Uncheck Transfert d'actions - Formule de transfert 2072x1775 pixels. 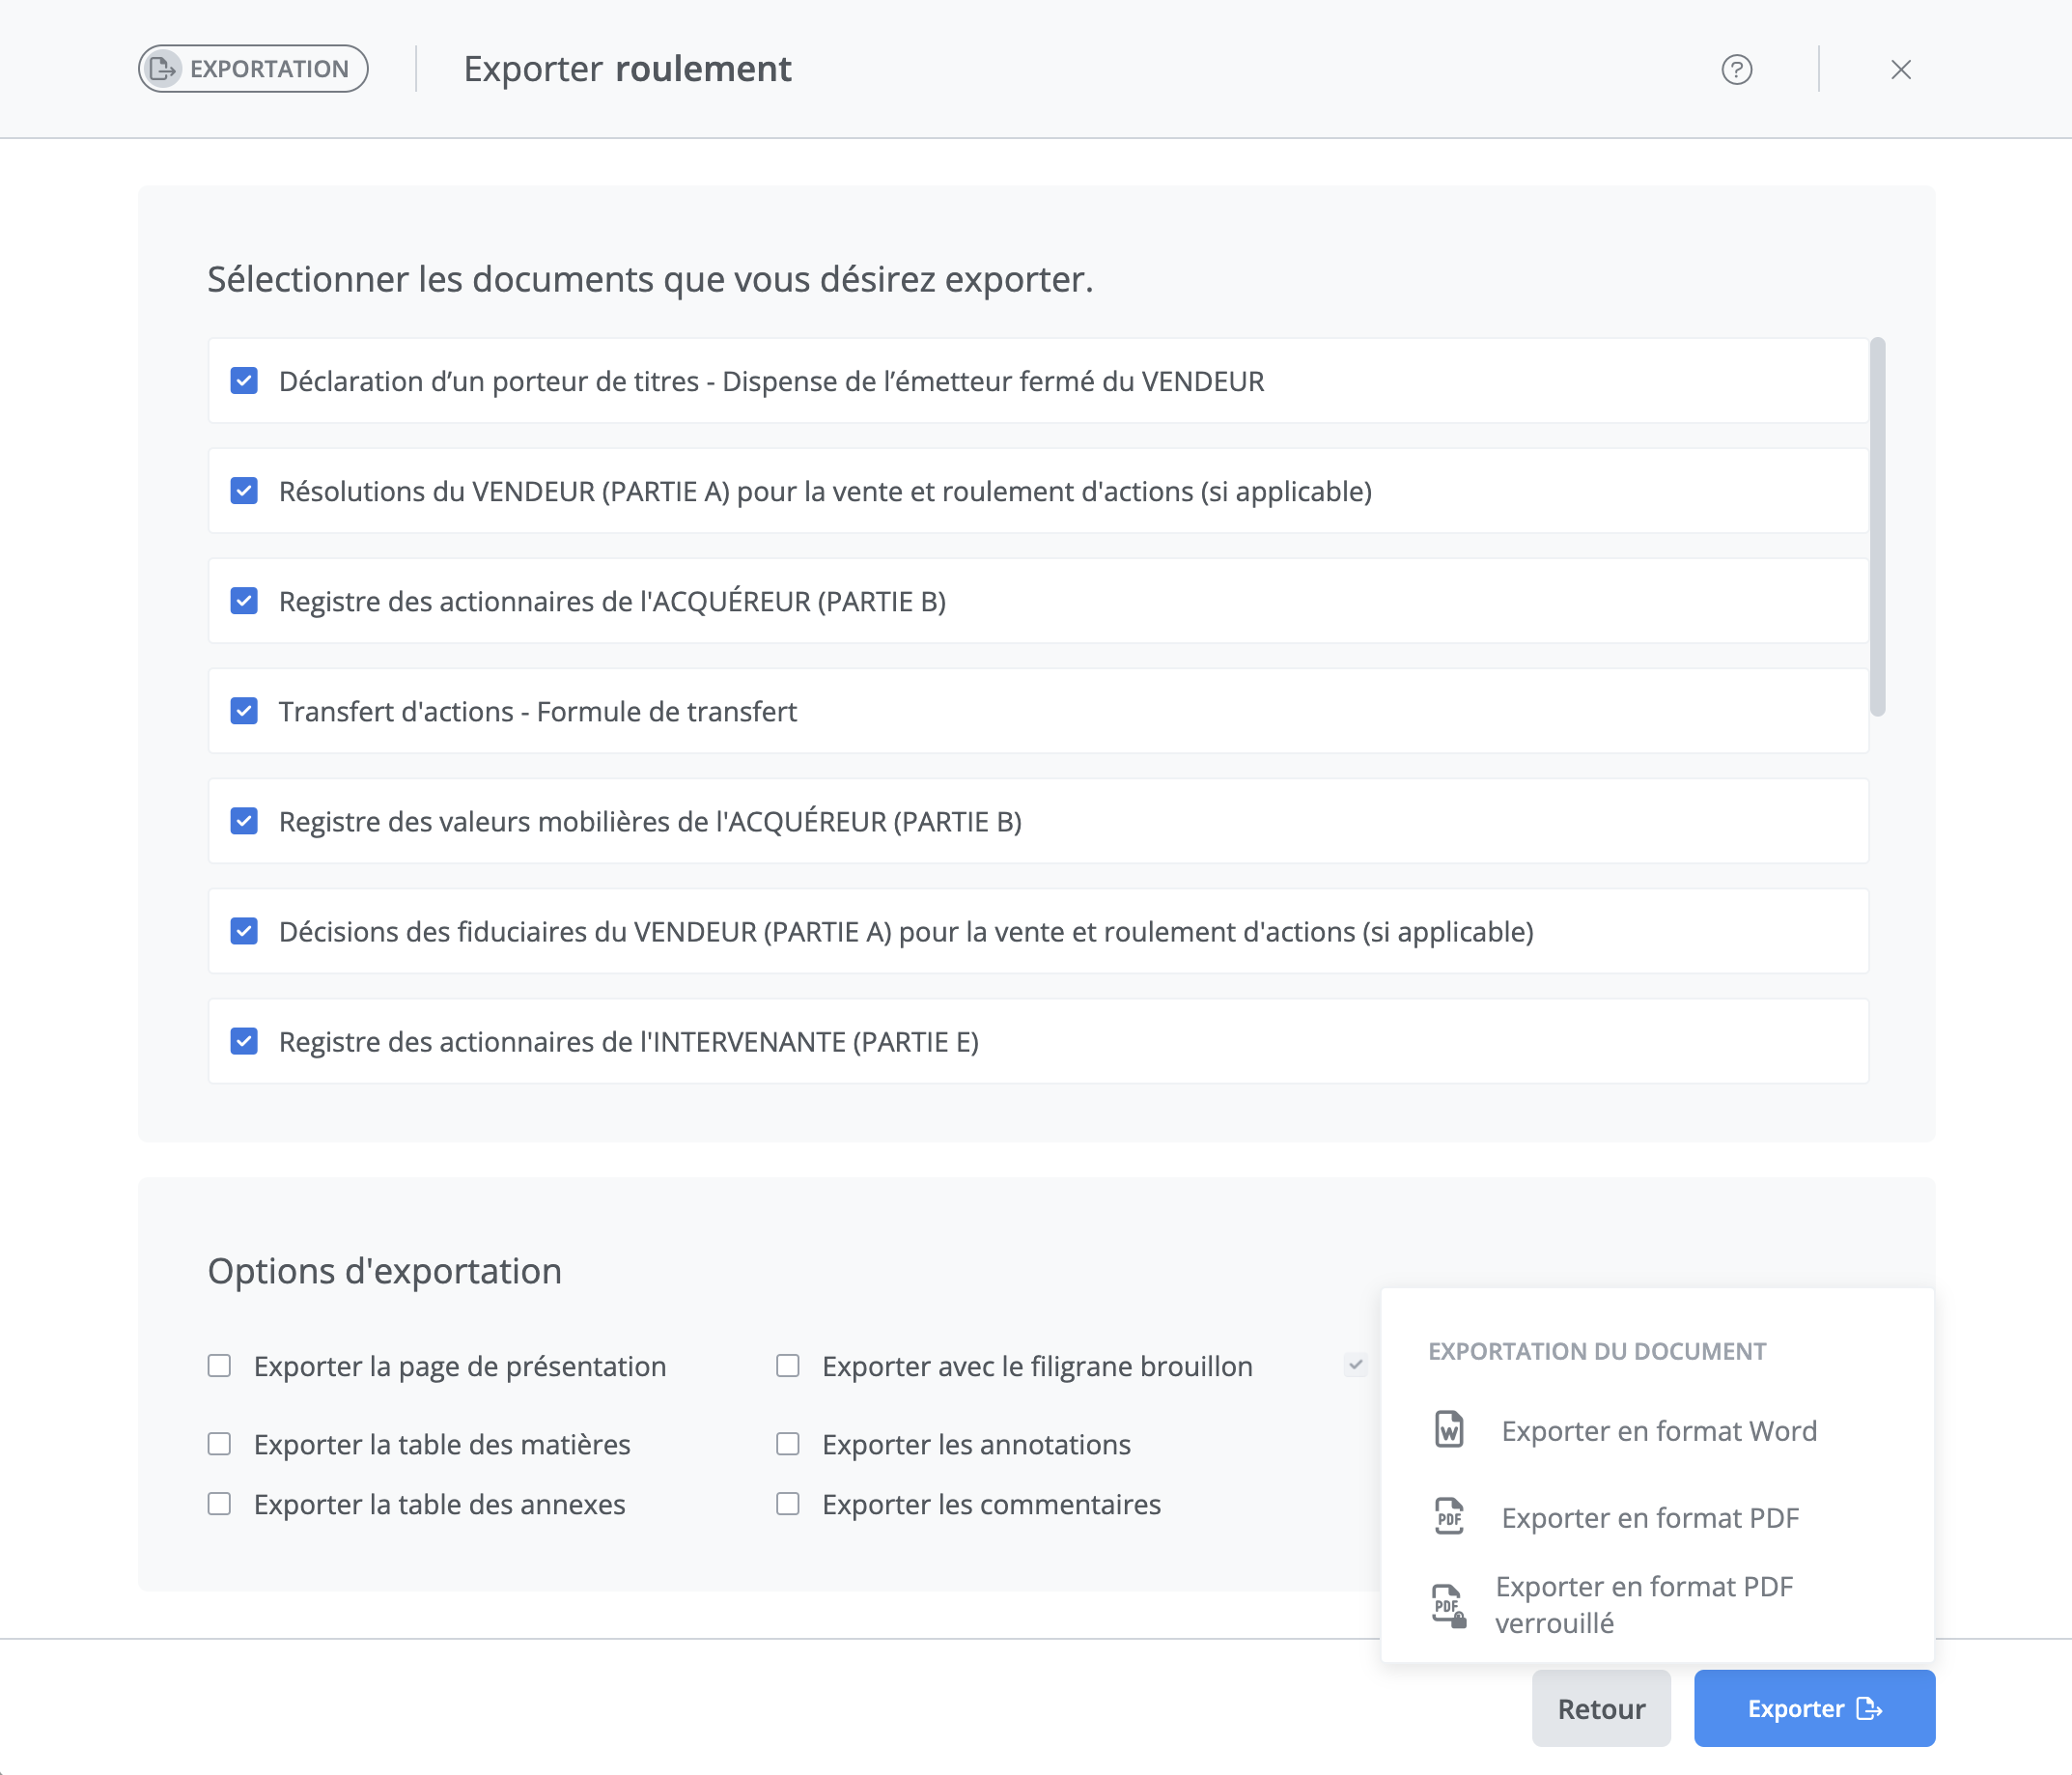[x=244, y=711]
